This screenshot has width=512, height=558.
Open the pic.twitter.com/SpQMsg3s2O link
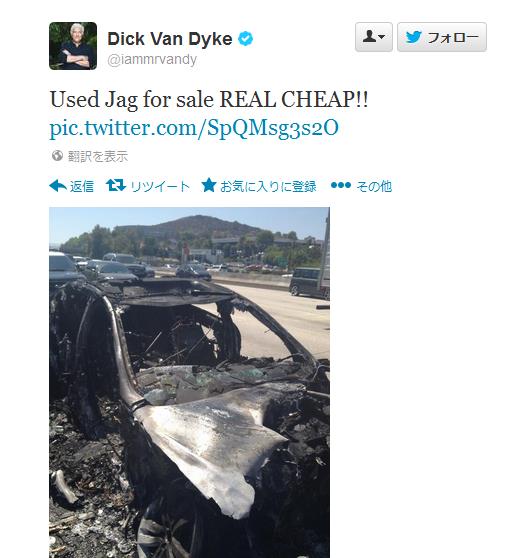pyautogui.click(x=194, y=128)
